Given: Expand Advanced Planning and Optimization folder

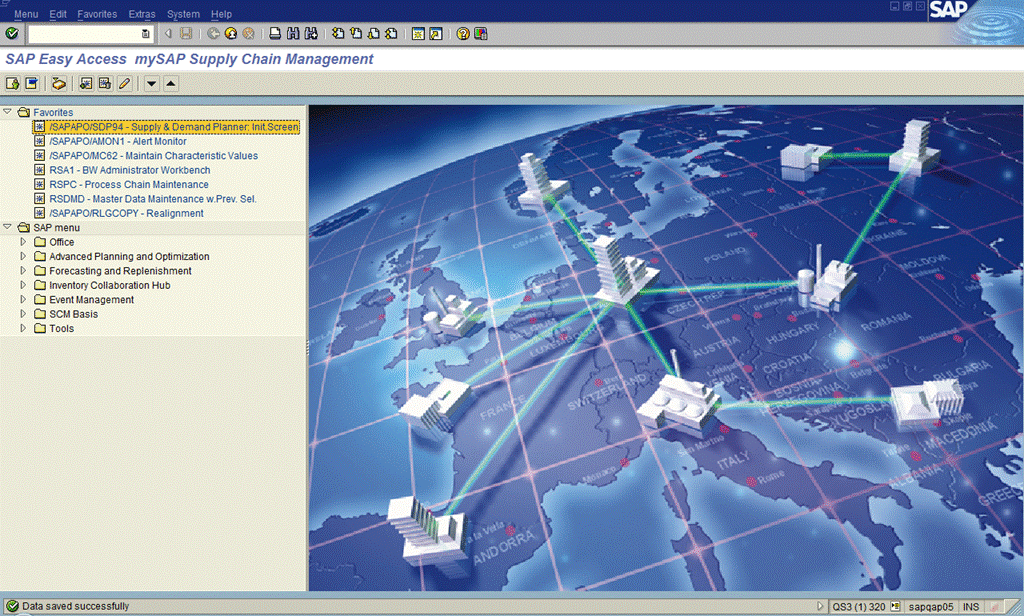Looking at the screenshot, I should tap(23, 256).
